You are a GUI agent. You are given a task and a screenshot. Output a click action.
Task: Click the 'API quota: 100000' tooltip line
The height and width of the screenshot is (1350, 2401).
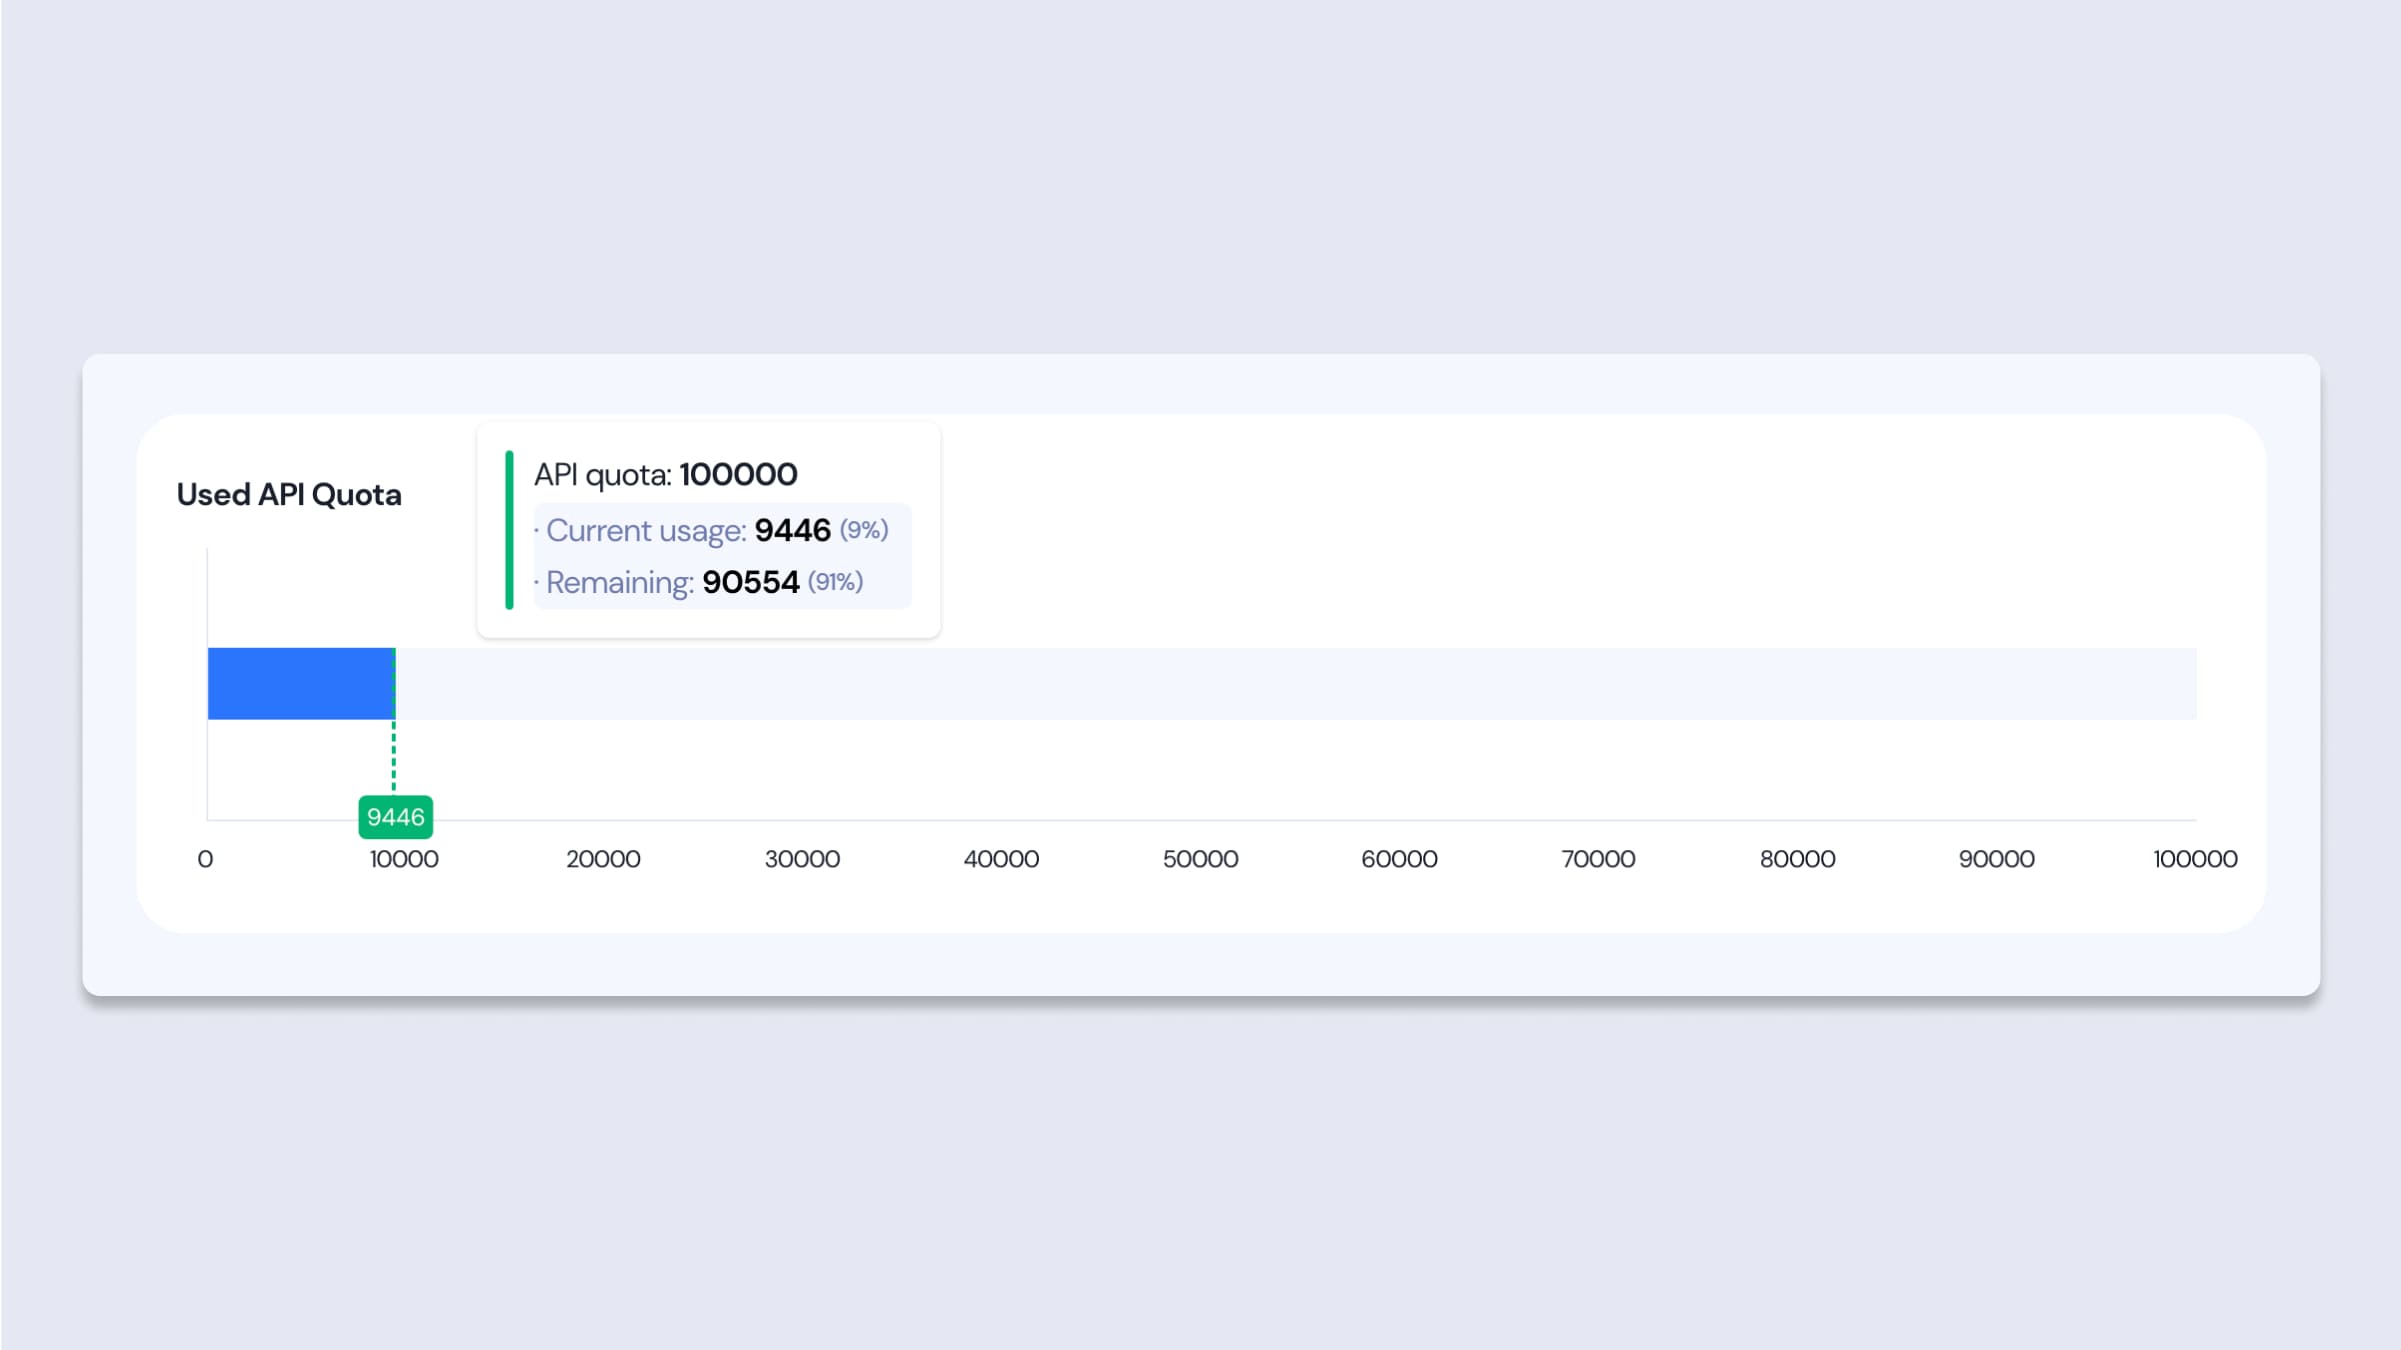[666, 475]
